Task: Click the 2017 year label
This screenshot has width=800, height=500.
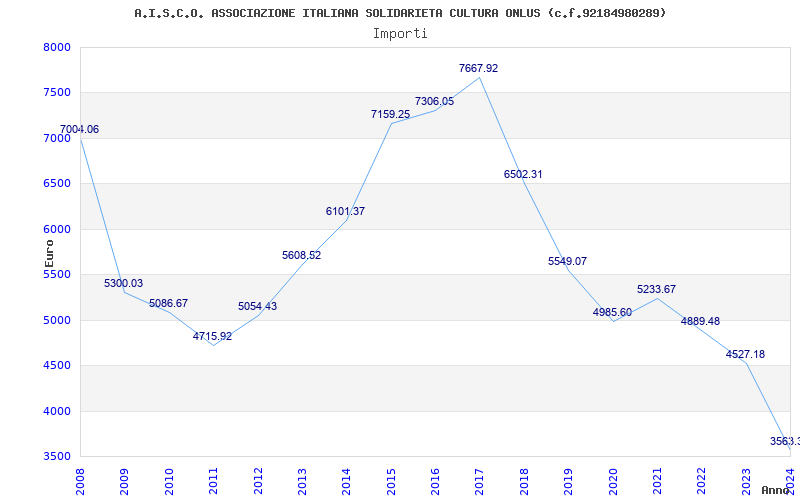Action: (x=480, y=481)
